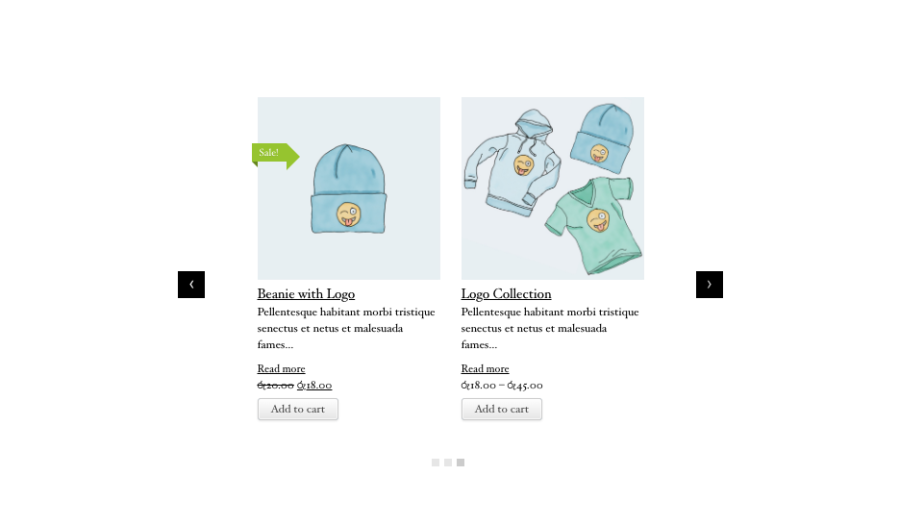This screenshot has height=526, width=899.
Task: Select the first carousel pagination dot
Action: (436, 462)
